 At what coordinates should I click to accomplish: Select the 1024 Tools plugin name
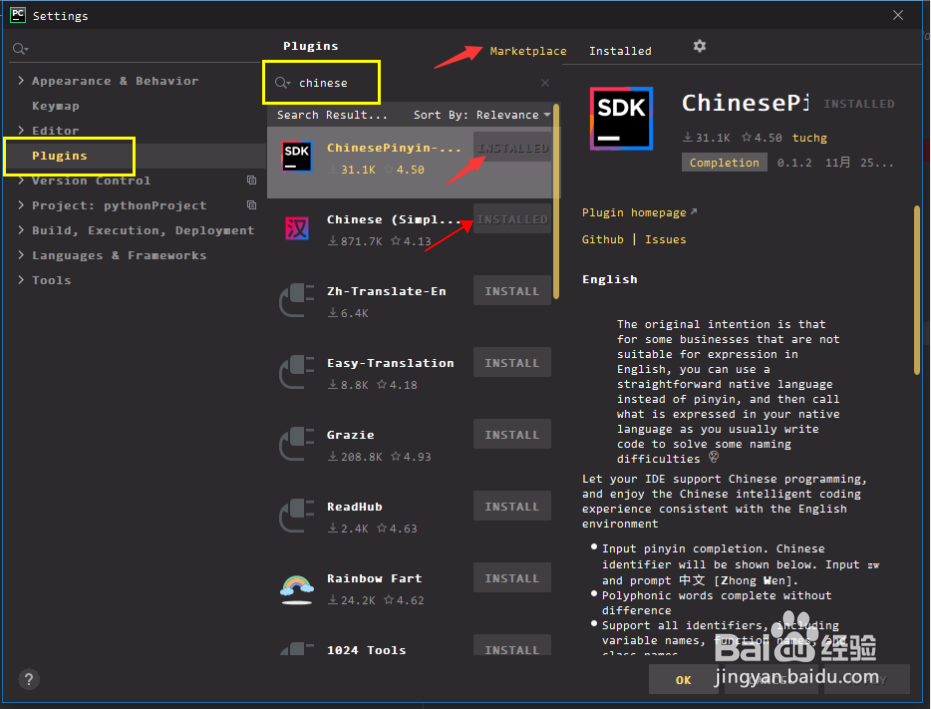pyautogui.click(x=366, y=650)
